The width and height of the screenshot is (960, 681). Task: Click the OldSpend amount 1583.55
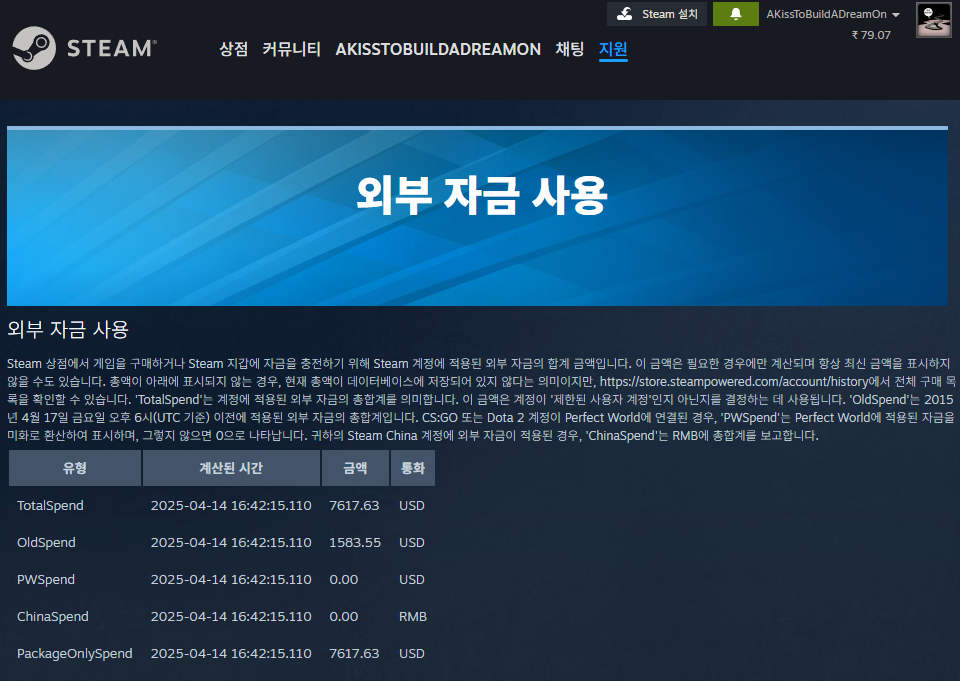pos(355,543)
